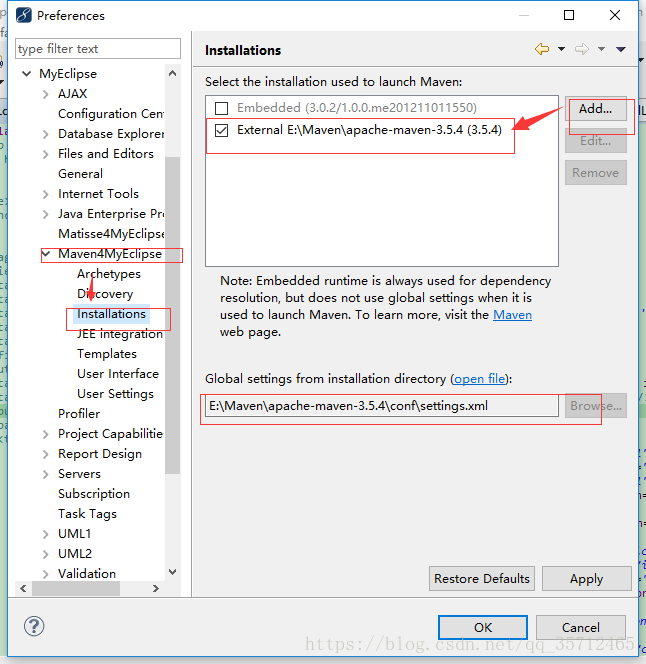Click the Edit... button
646x664 pixels.
coord(596,141)
